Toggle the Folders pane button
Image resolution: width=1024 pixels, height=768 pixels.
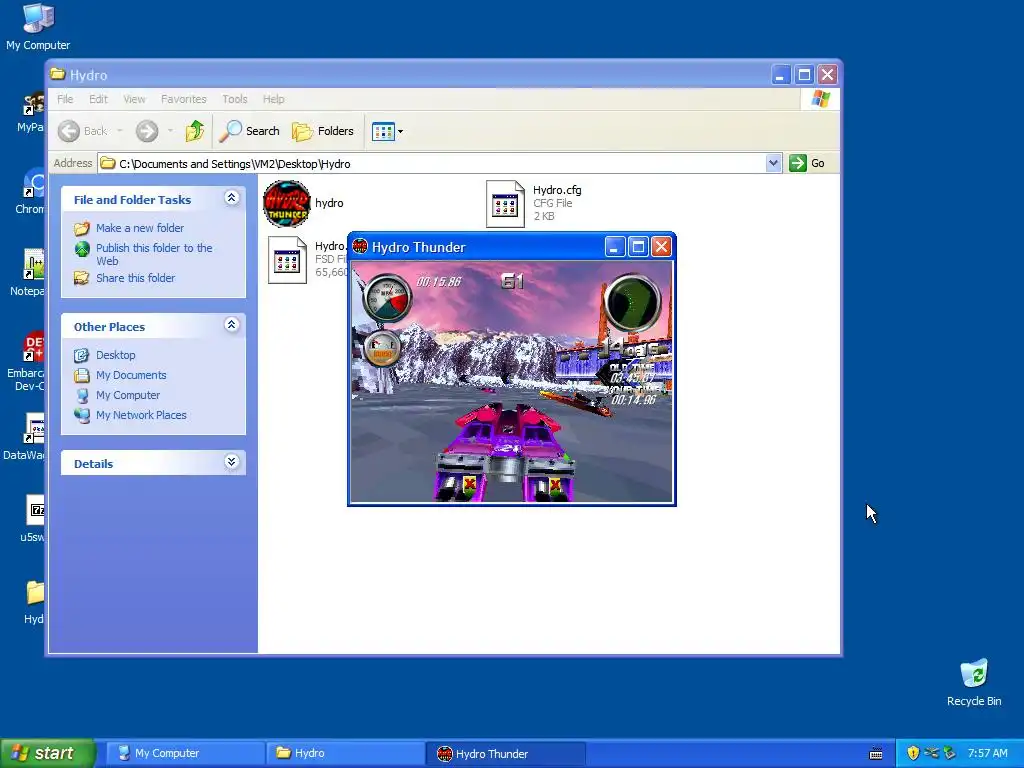[323, 131]
